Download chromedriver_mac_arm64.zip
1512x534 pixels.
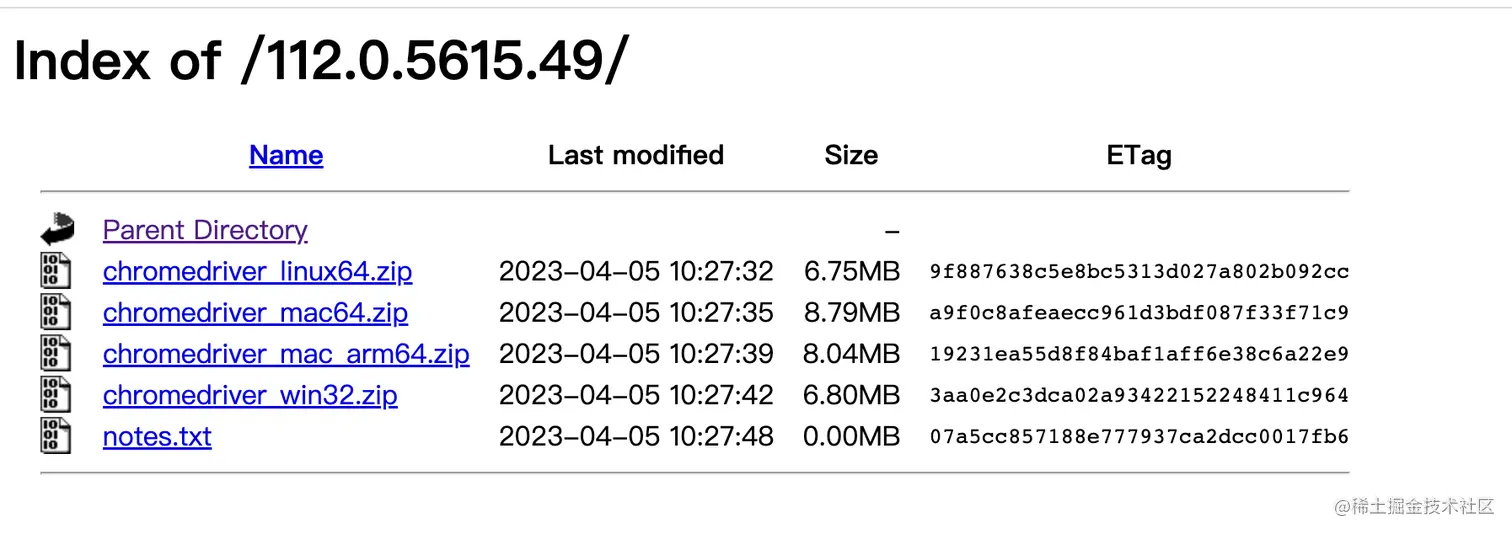point(286,353)
